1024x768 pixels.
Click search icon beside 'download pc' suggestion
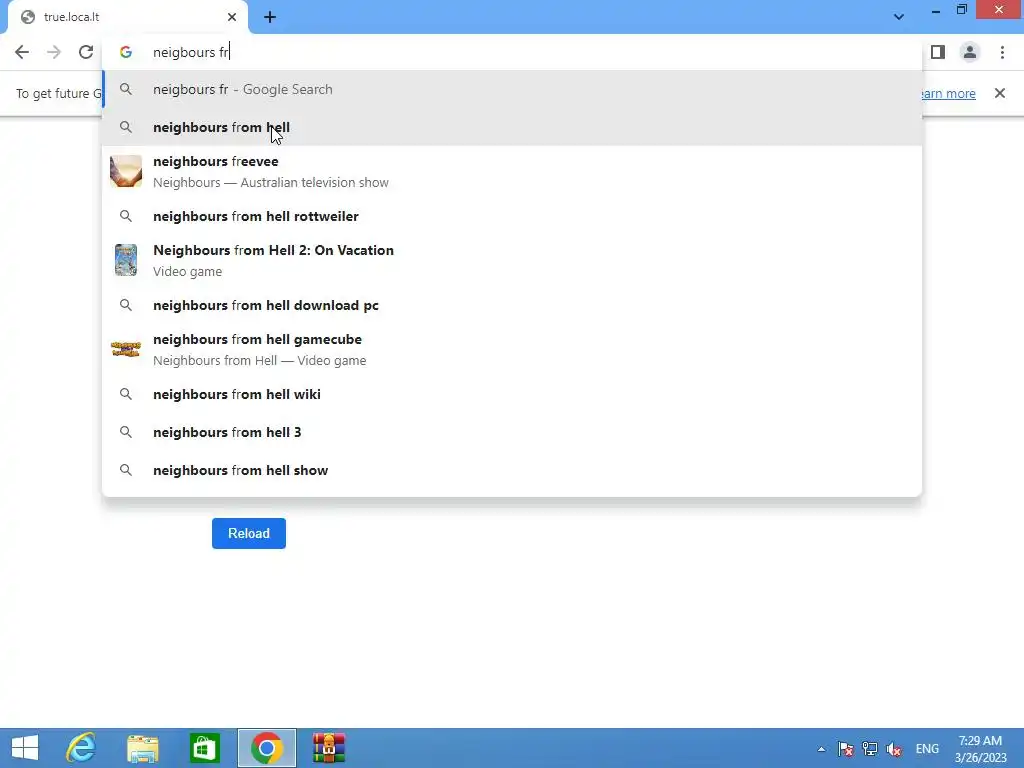click(126, 305)
